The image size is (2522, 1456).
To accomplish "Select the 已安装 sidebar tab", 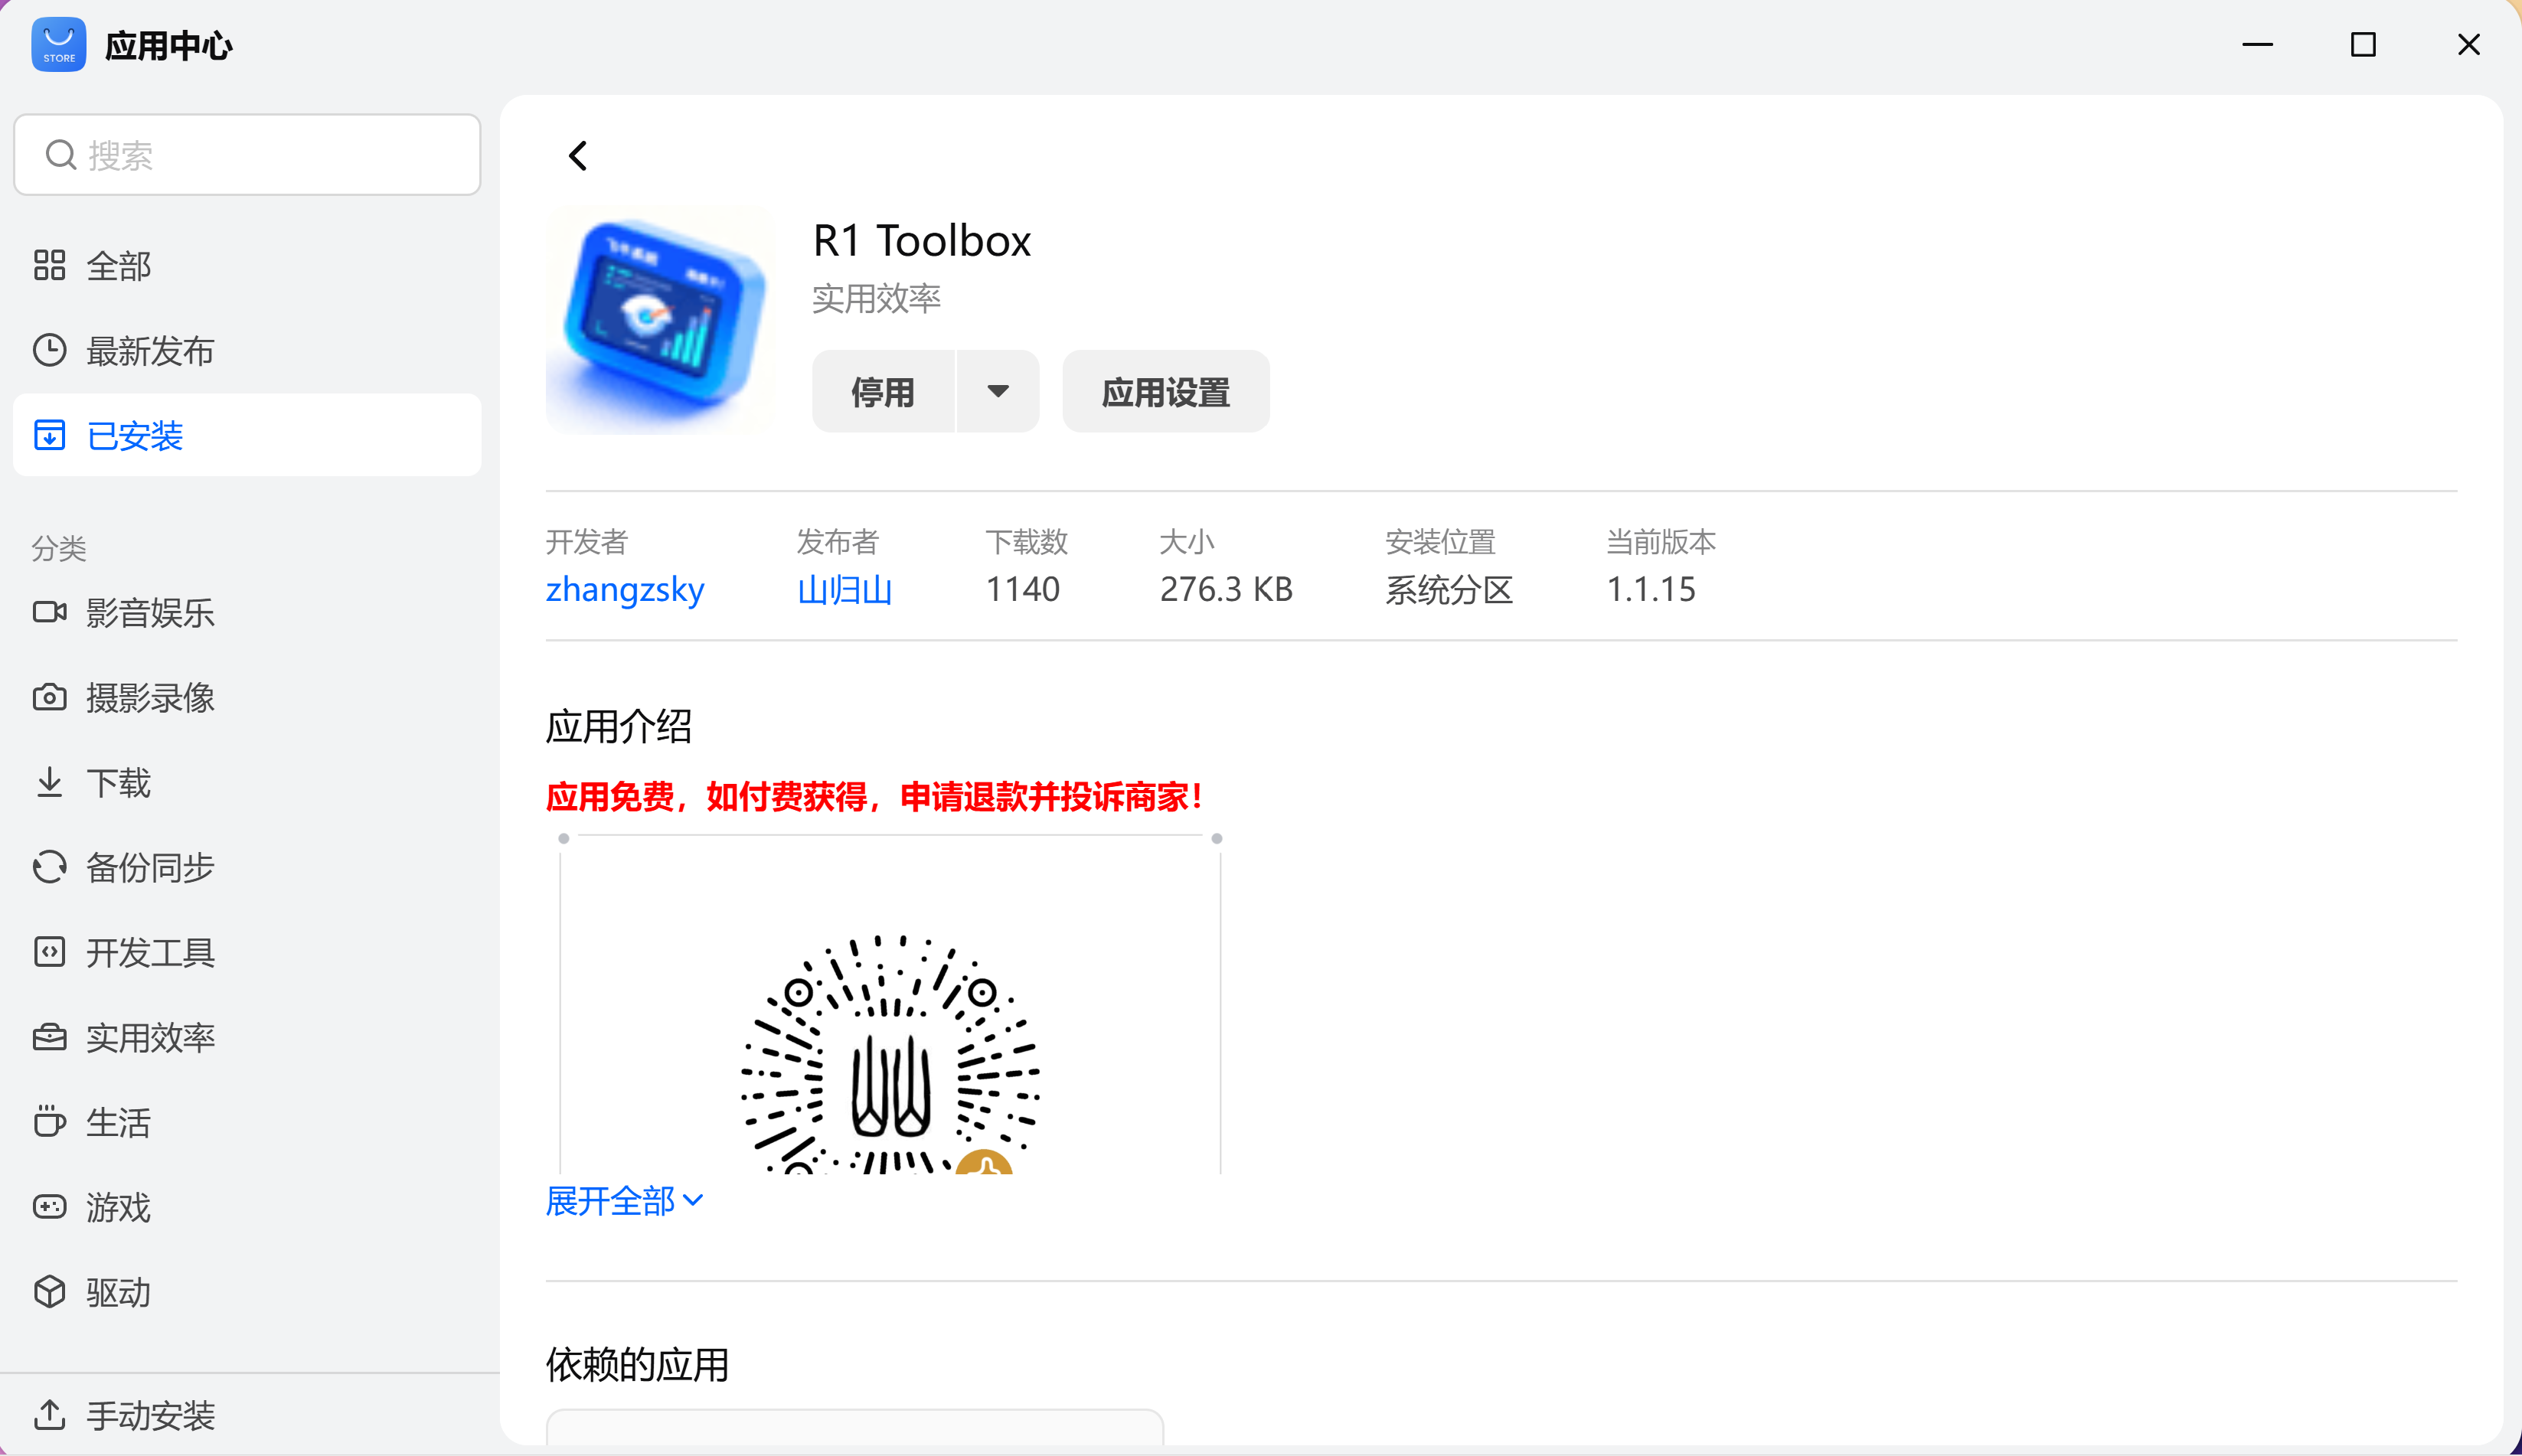I will (x=246, y=436).
